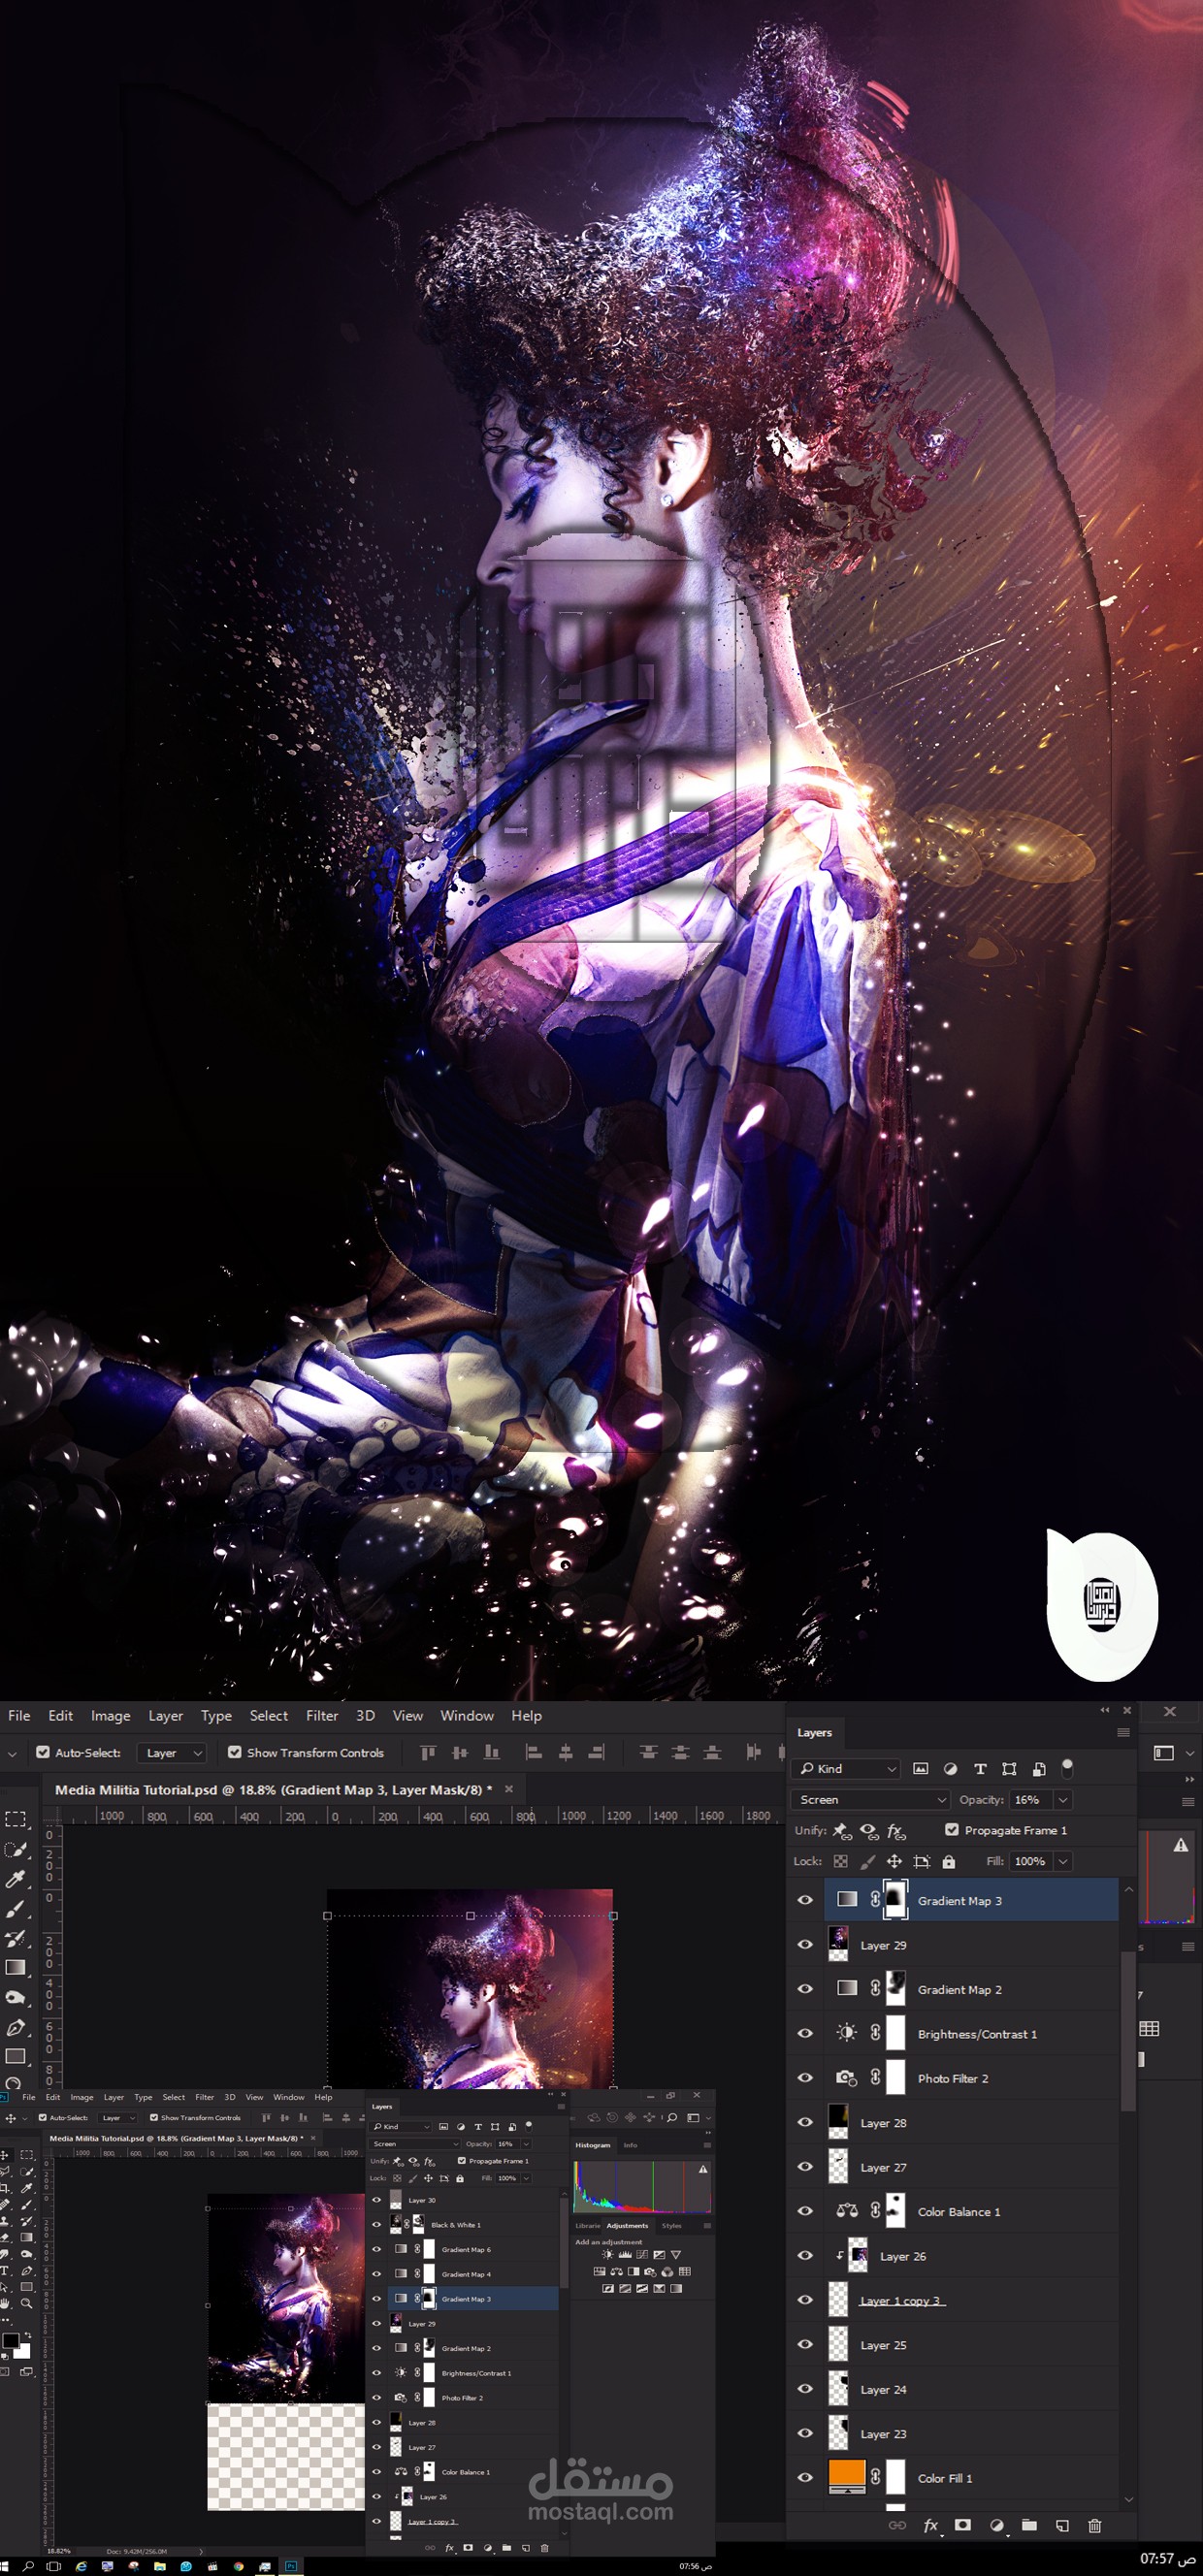
Task: Open the Image menu
Action: tap(111, 1716)
